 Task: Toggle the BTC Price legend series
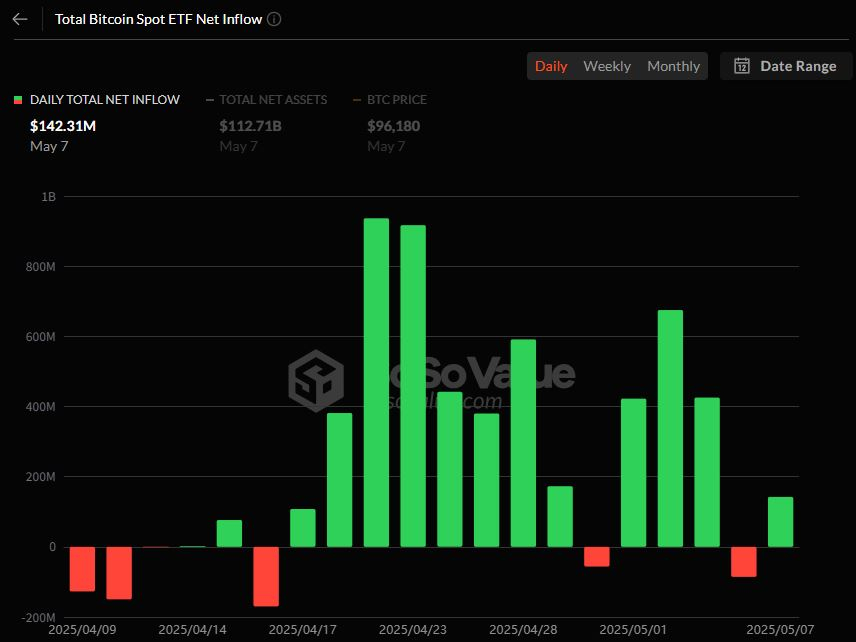(396, 100)
